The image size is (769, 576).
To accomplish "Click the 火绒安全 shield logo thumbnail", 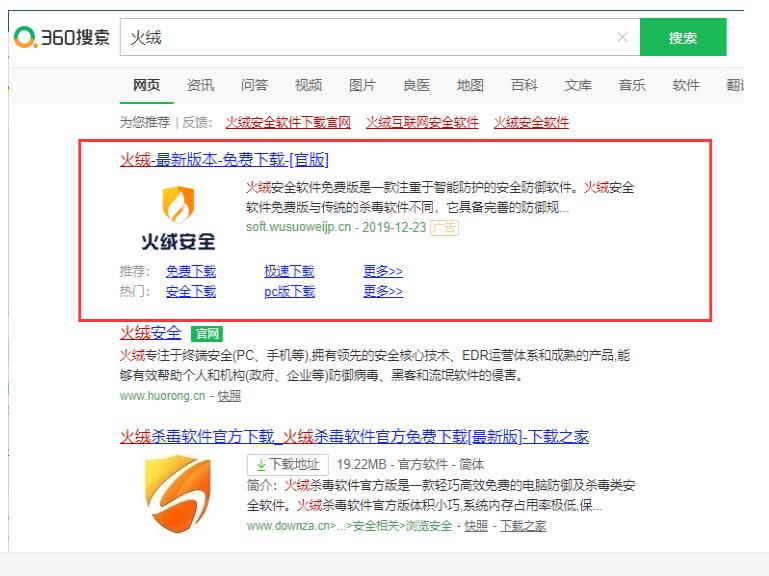I will coord(178,217).
